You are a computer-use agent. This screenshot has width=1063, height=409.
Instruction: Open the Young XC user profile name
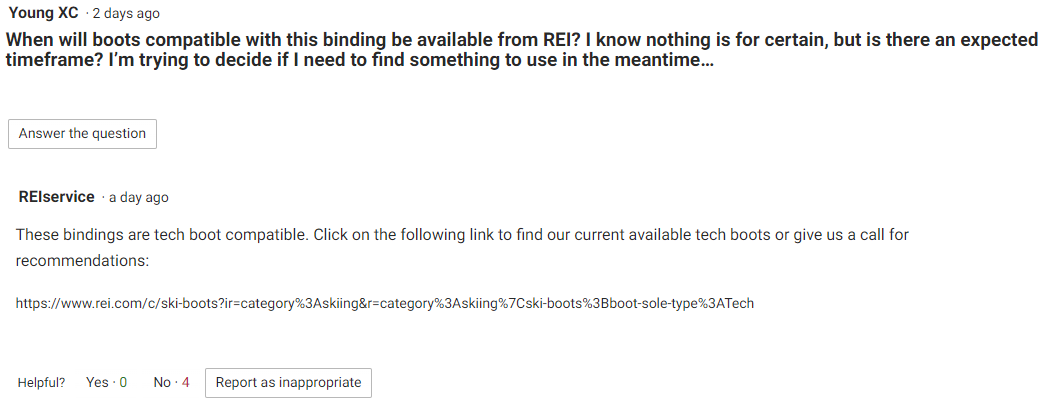(43, 13)
